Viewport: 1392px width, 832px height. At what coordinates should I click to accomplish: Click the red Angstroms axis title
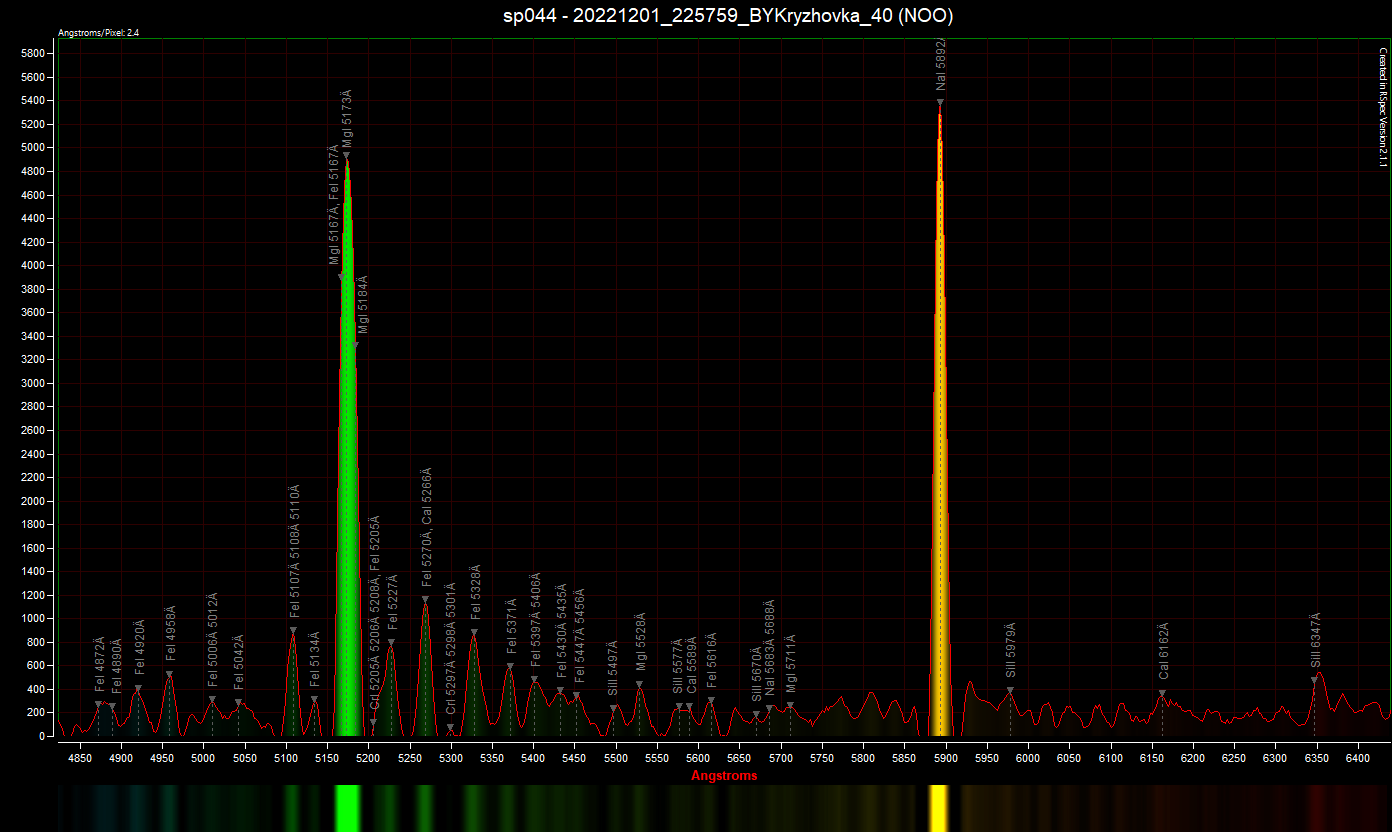tap(724, 776)
